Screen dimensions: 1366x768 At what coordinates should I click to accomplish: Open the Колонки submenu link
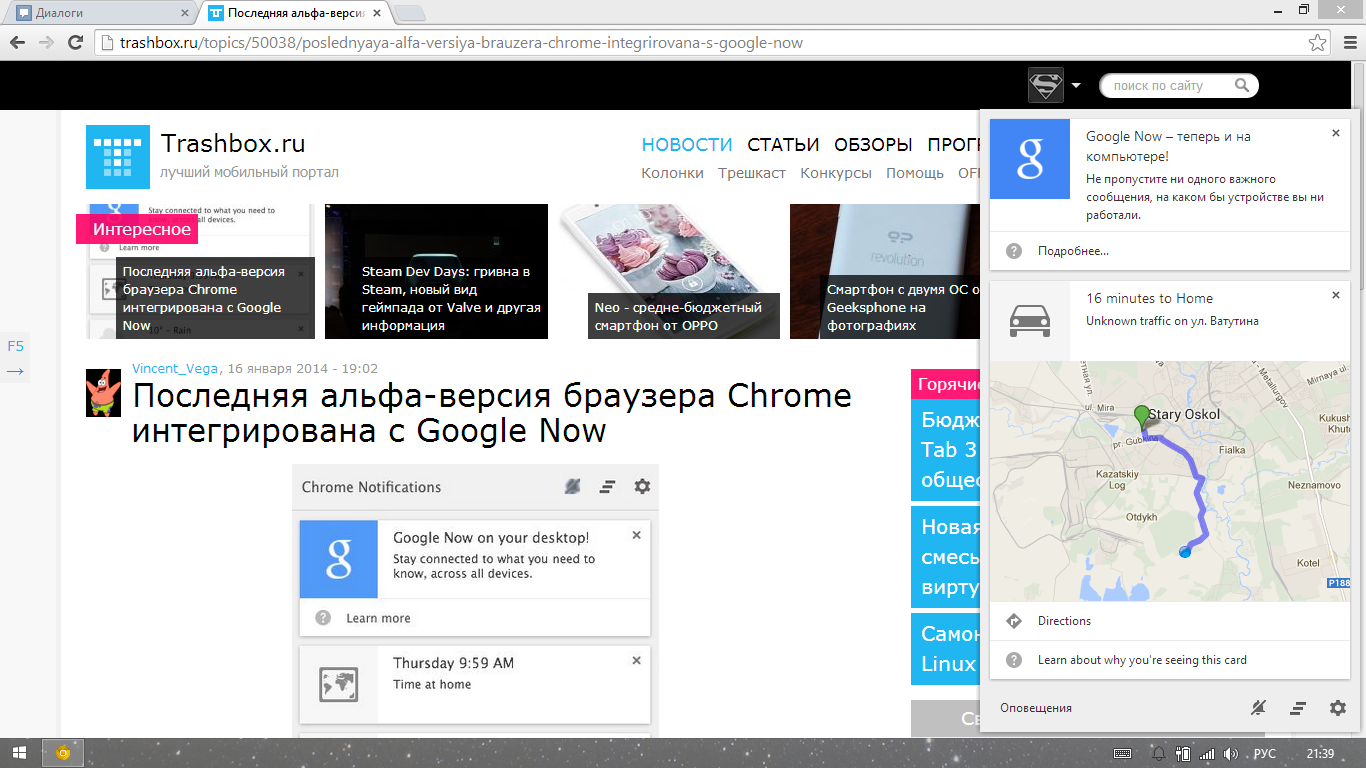pyautogui.click(x=673, y=173)
